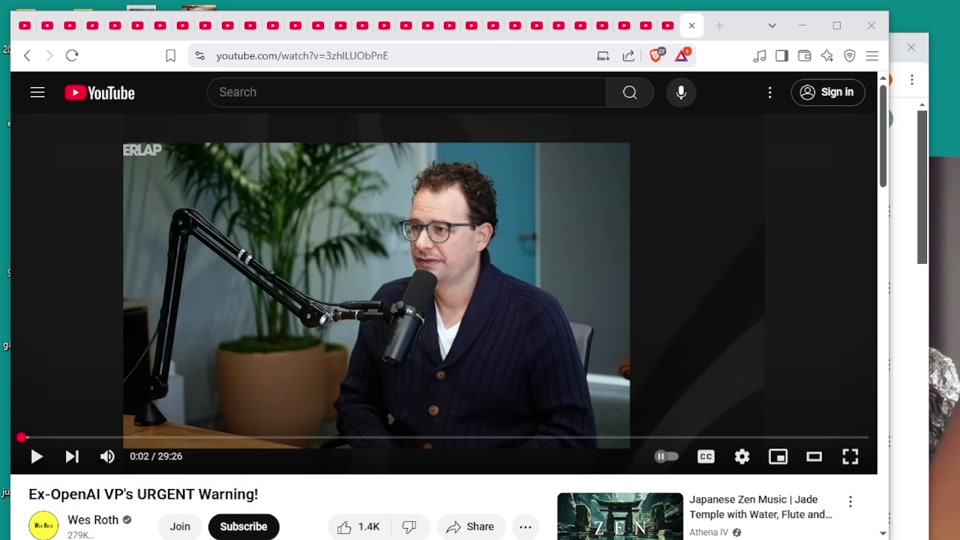
Task: Enter full screen mode
Action: pos(850,457)
